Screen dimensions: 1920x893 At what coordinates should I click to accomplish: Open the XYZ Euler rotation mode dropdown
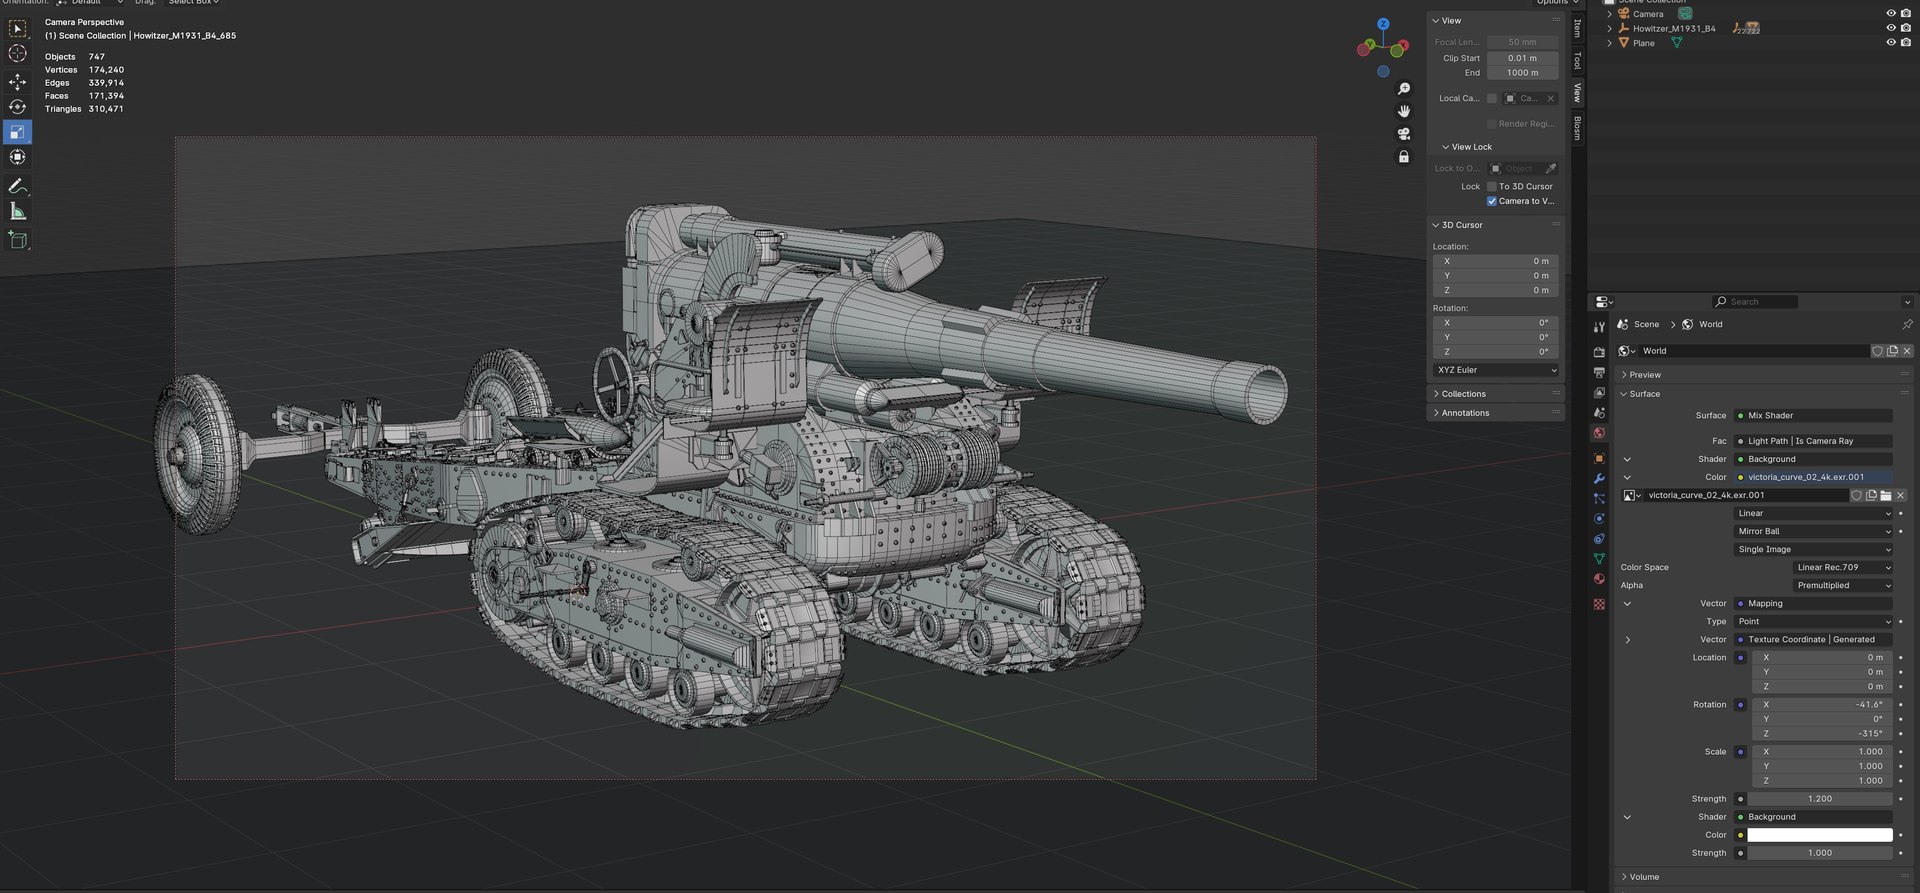(x=1496, y=370)
